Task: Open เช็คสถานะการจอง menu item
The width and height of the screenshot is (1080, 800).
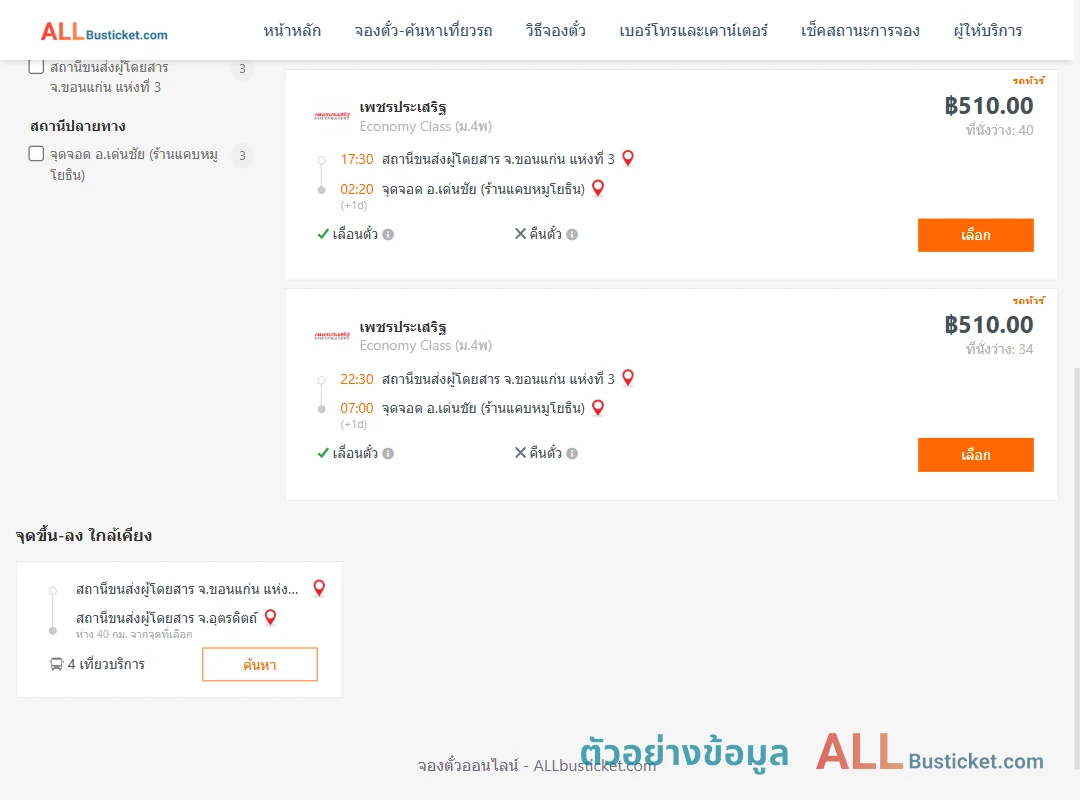Action: click(860, 31)
